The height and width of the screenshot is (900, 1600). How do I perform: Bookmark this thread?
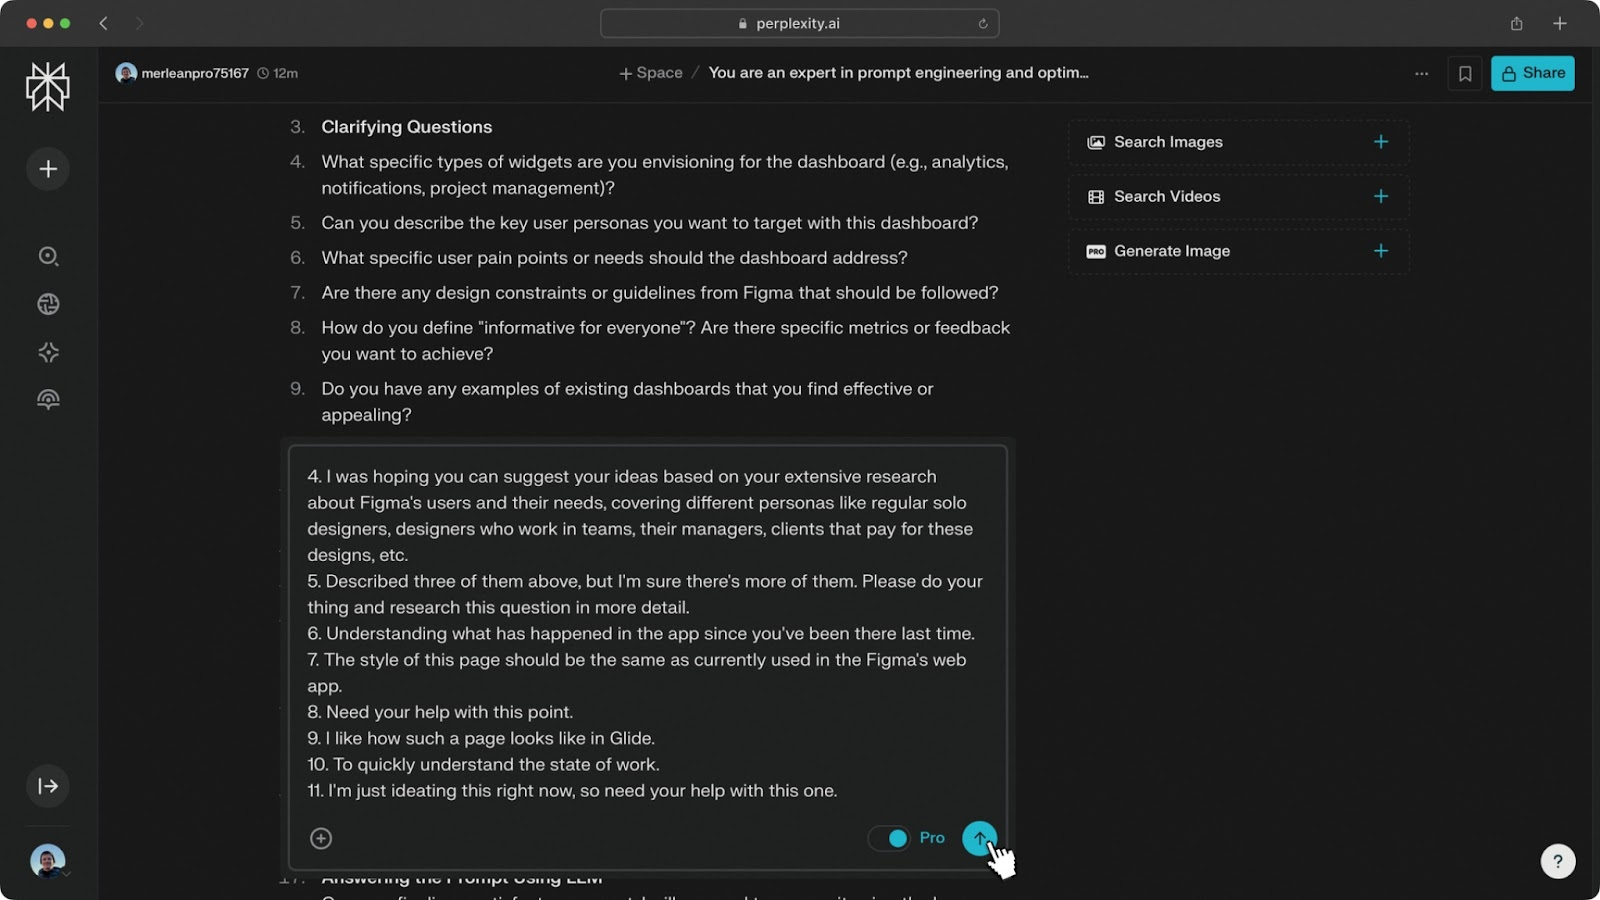pos(1465,73)
